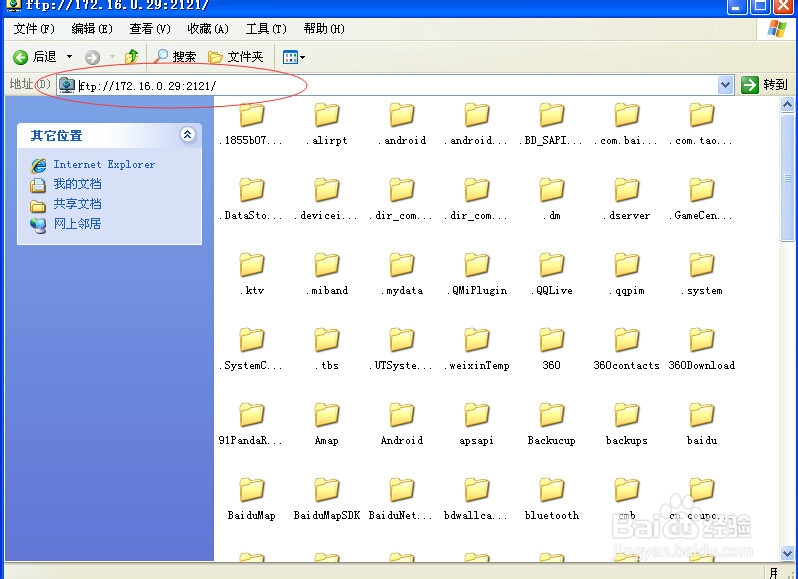Select the bluetooth folder

tap(551, 500)
